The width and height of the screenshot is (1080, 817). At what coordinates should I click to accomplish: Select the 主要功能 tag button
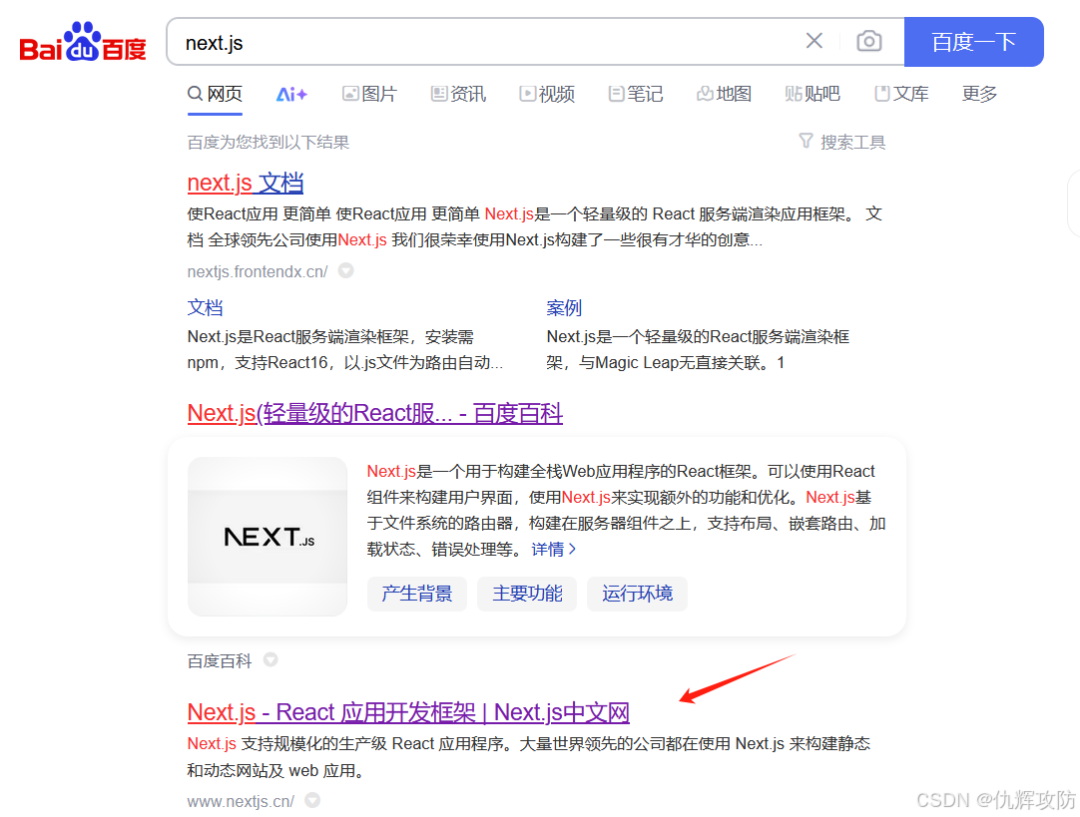pos(527,593)
